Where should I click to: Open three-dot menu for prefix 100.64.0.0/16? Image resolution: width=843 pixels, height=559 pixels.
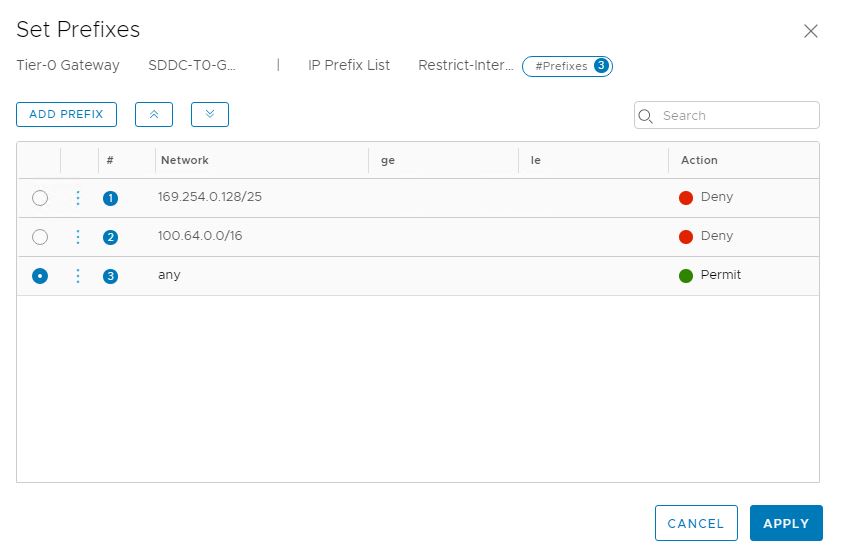(x=79, y=237)
